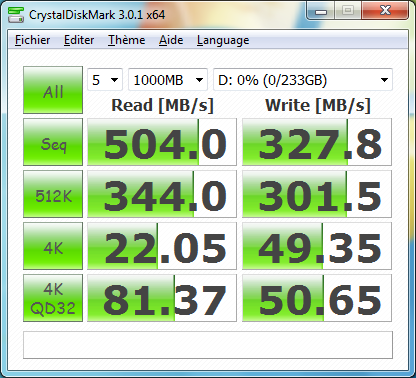The height and width of the screenshot is (378, 416).
Task: Select the 512K read result 344.0
Action: 162,194
